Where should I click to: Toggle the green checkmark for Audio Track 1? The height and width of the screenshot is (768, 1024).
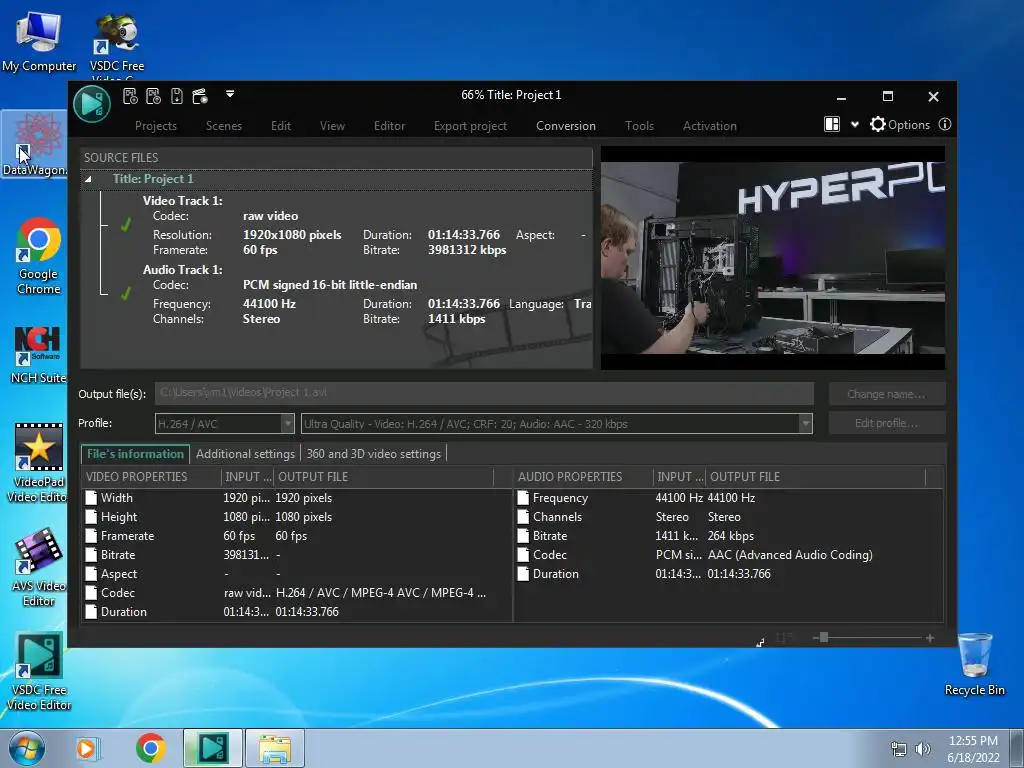126,294
